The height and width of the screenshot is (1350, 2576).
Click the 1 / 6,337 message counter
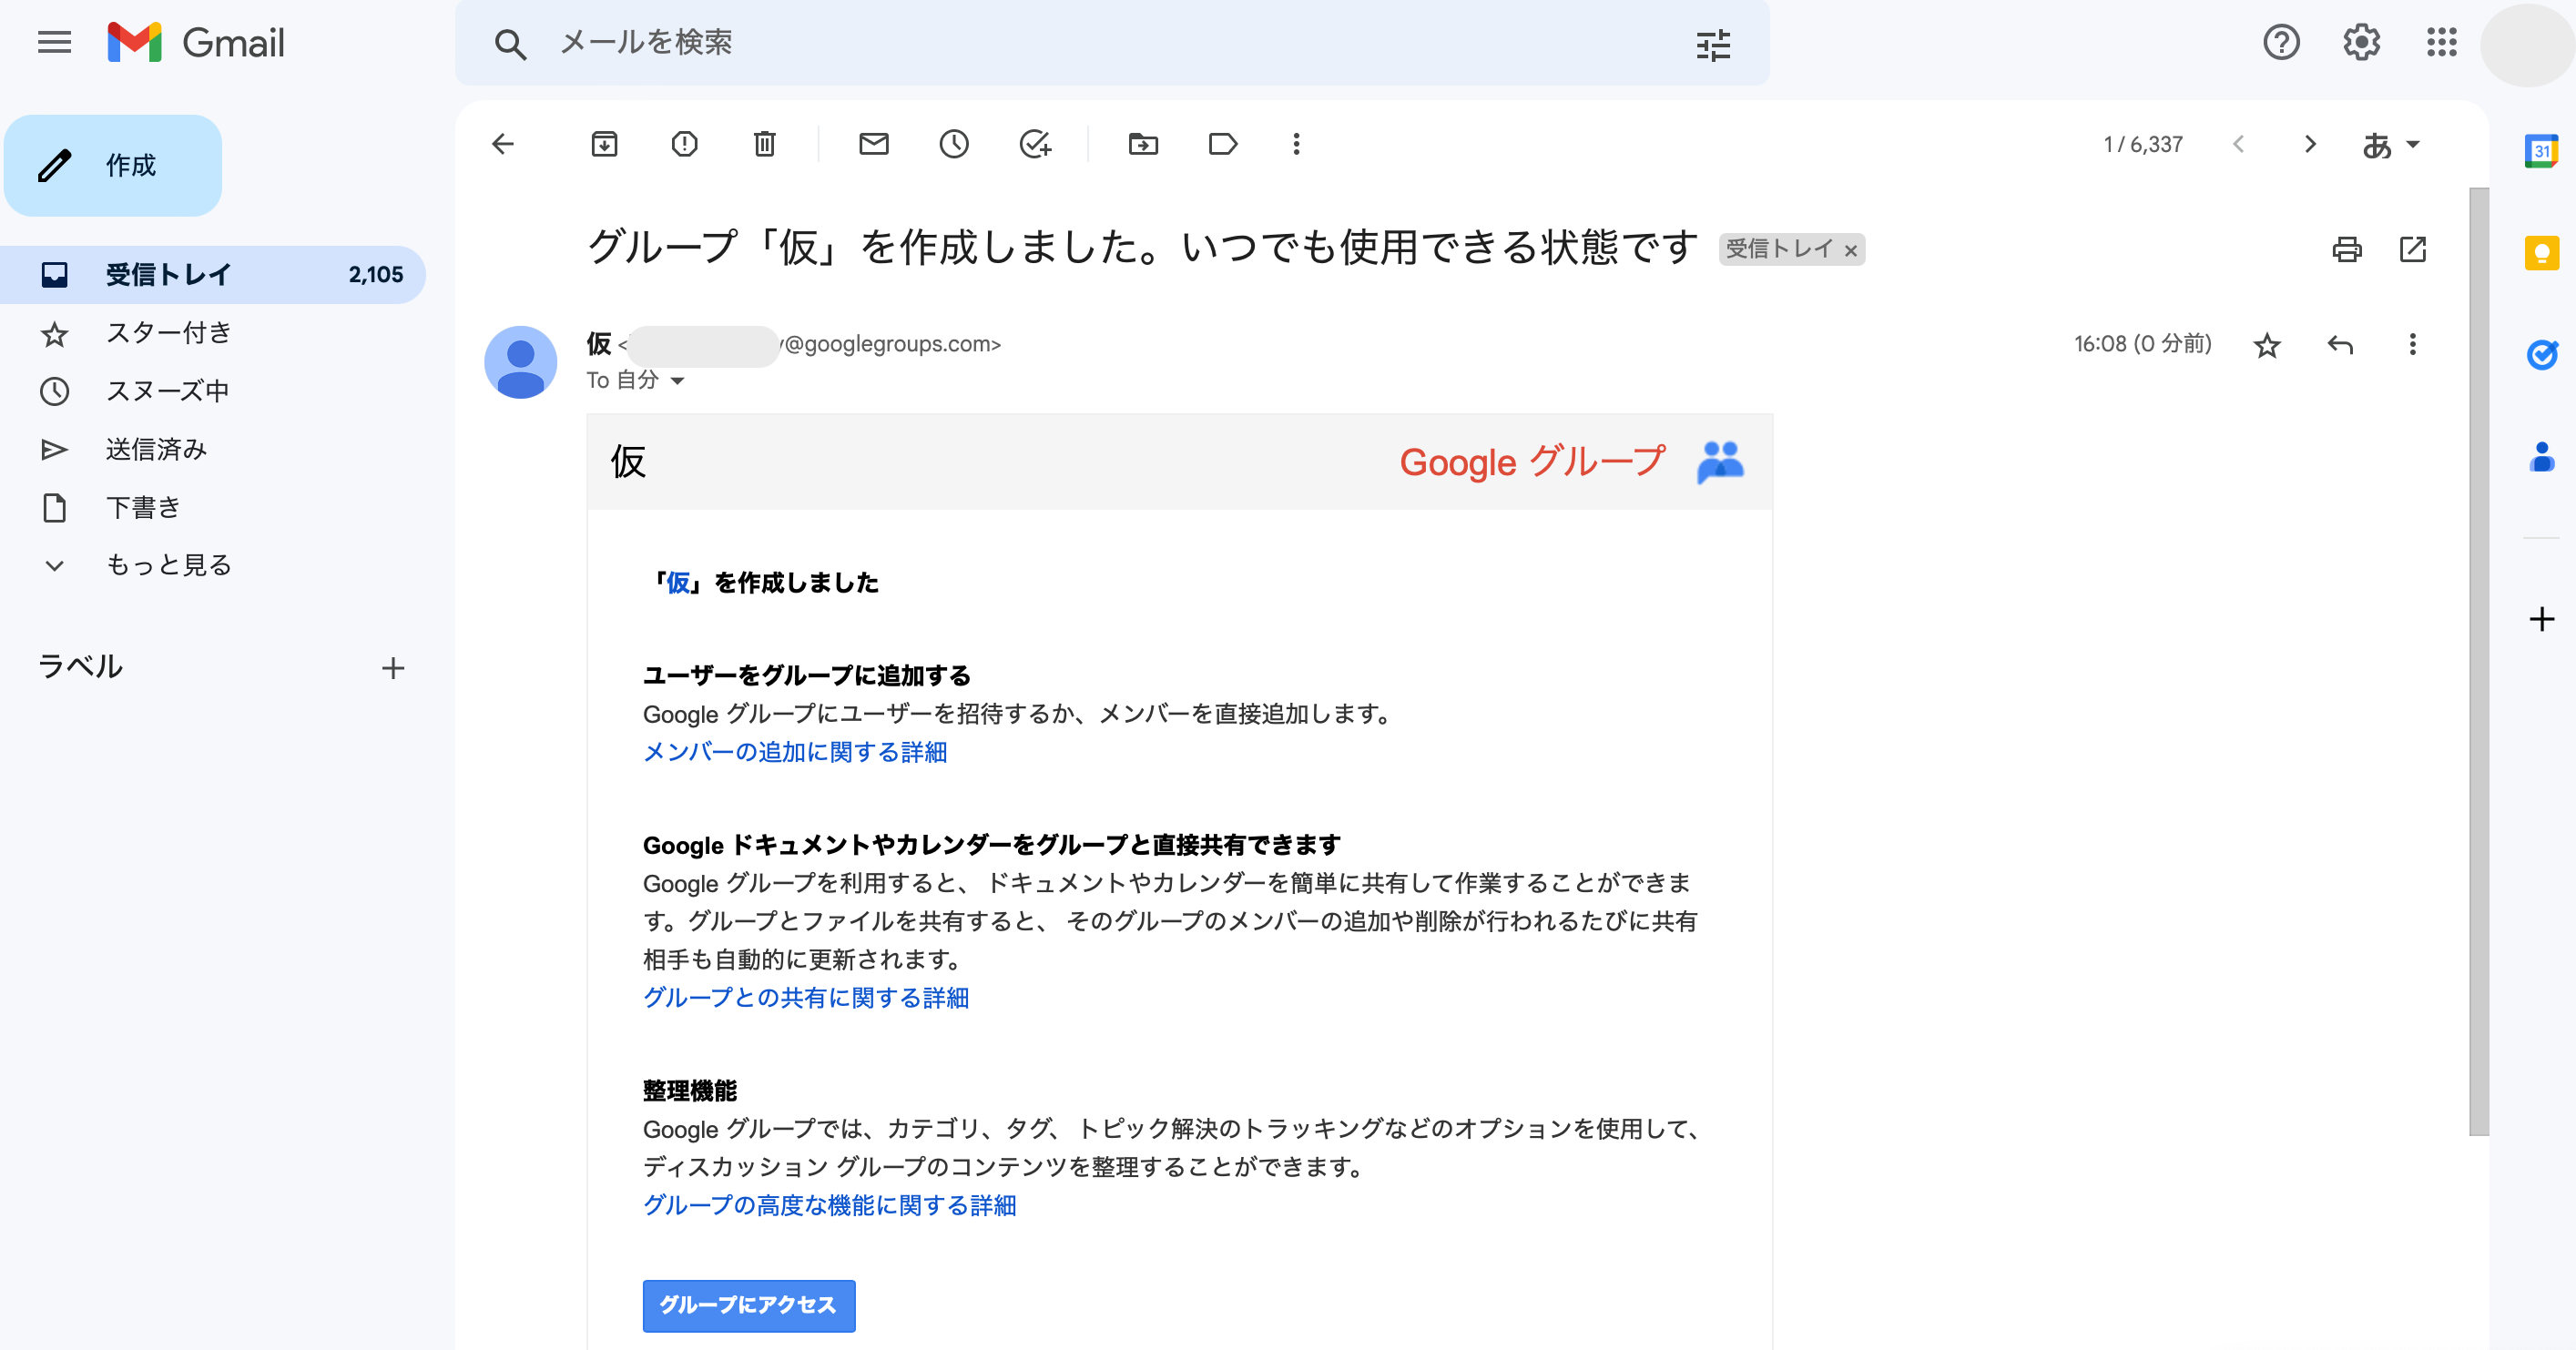coord(2143,145)
